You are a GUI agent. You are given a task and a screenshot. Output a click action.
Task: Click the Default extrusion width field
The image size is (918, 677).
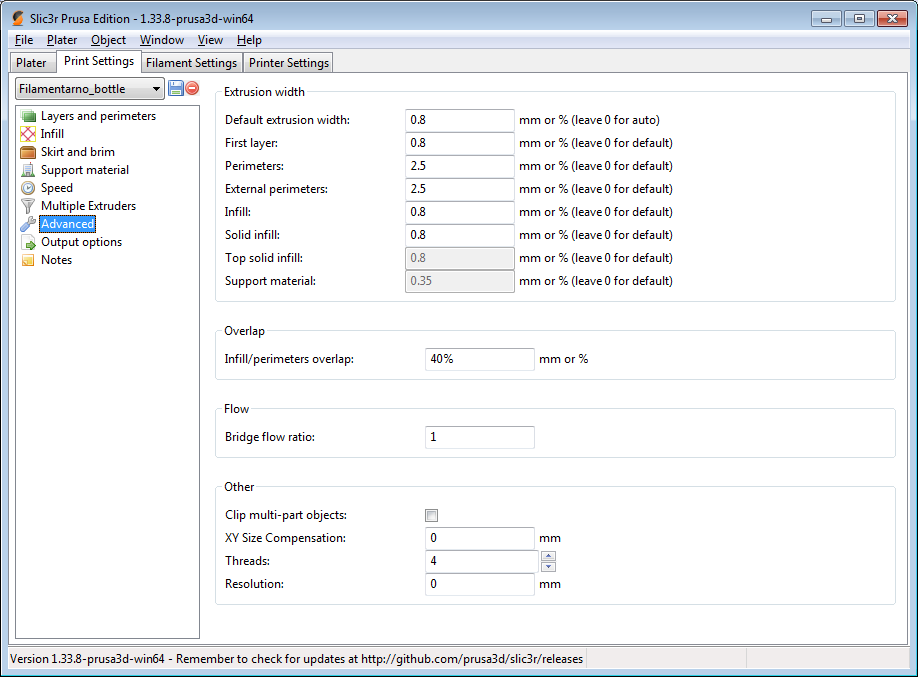(460, 120)
